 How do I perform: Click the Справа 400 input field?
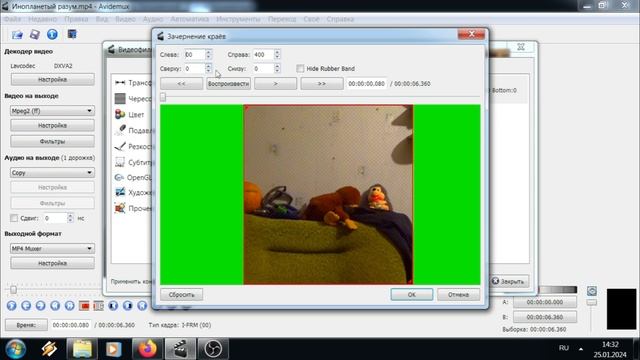(263, 54)
